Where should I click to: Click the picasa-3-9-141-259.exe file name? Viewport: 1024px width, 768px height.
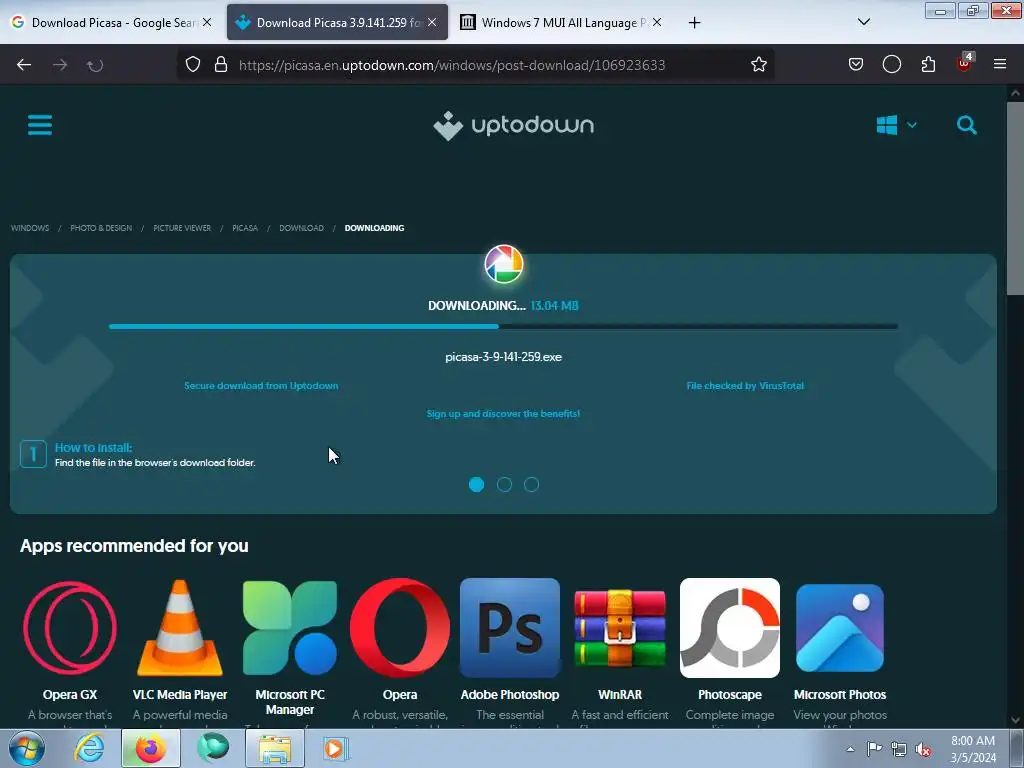[x=504, y=357]
